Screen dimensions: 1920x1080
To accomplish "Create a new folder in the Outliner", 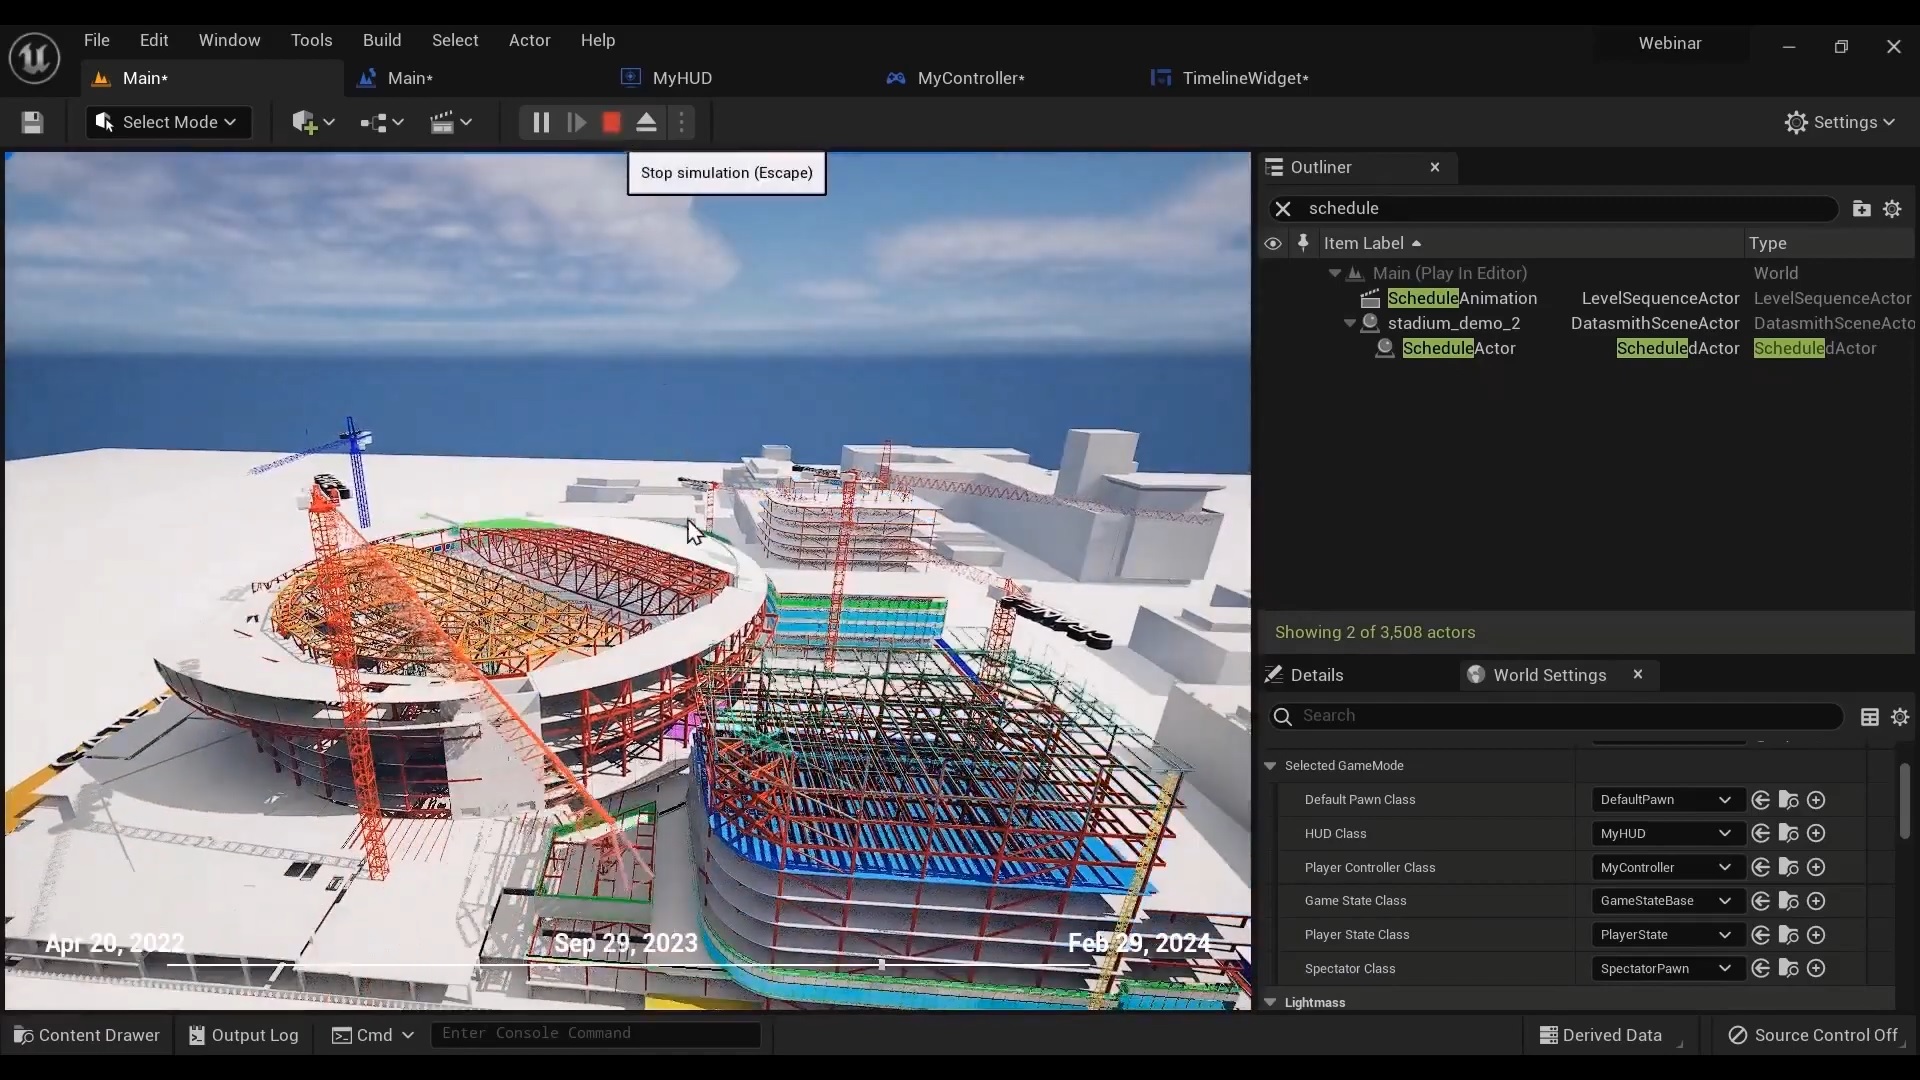I will 1861,208.
